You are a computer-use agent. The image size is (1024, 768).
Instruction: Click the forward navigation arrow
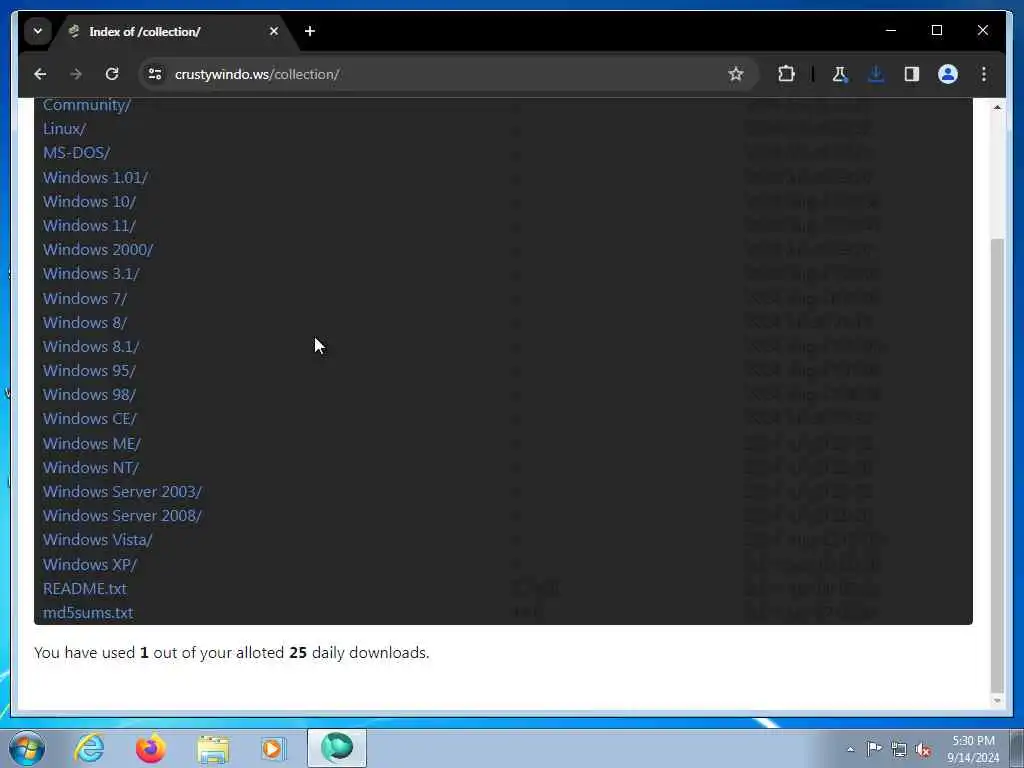[x=76, y=74]
